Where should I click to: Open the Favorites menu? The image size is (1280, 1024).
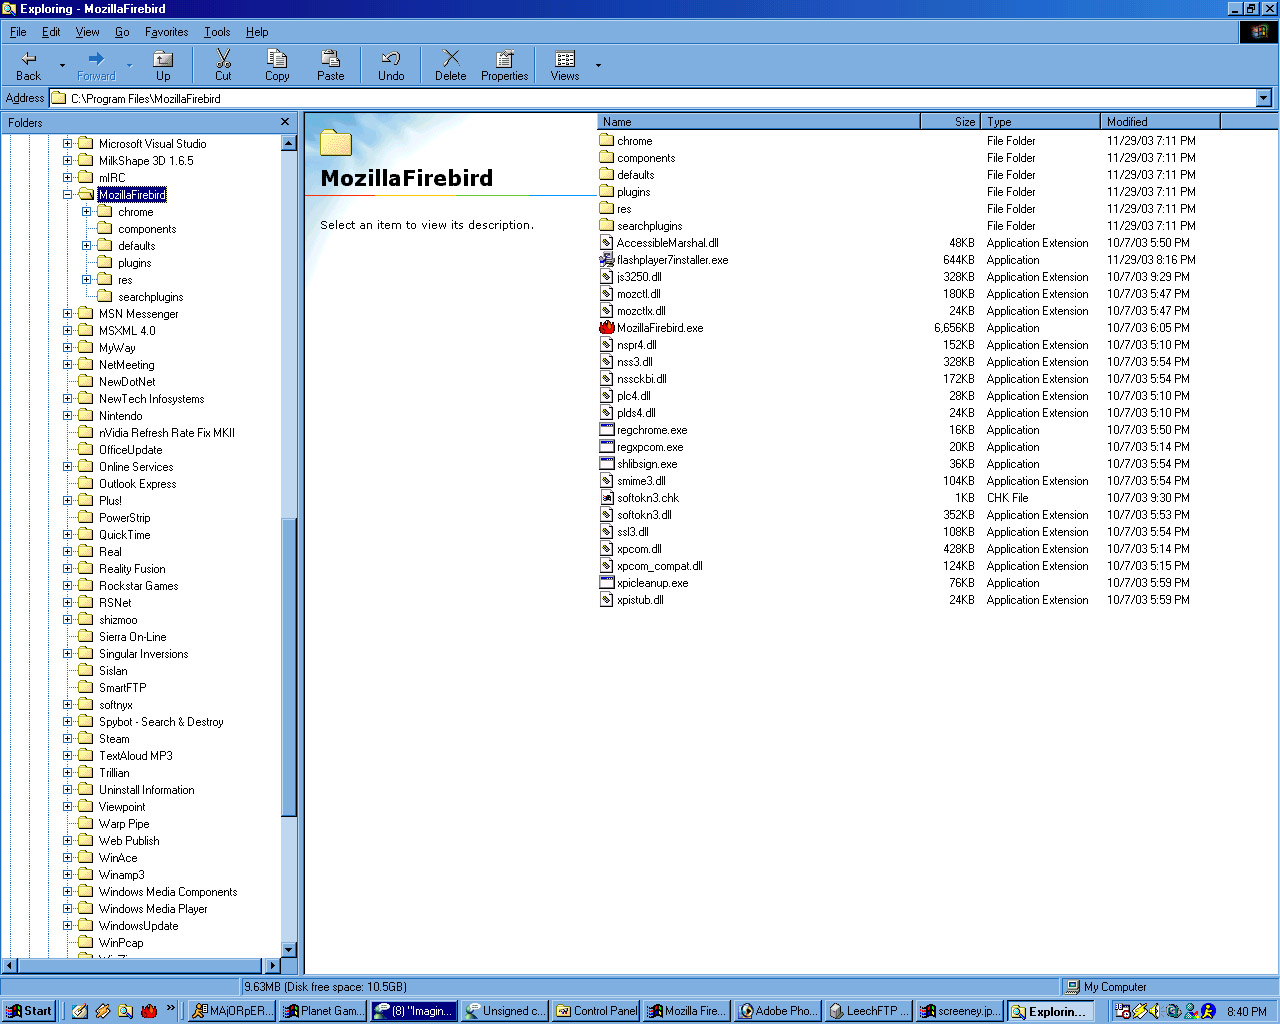[166, 32]
